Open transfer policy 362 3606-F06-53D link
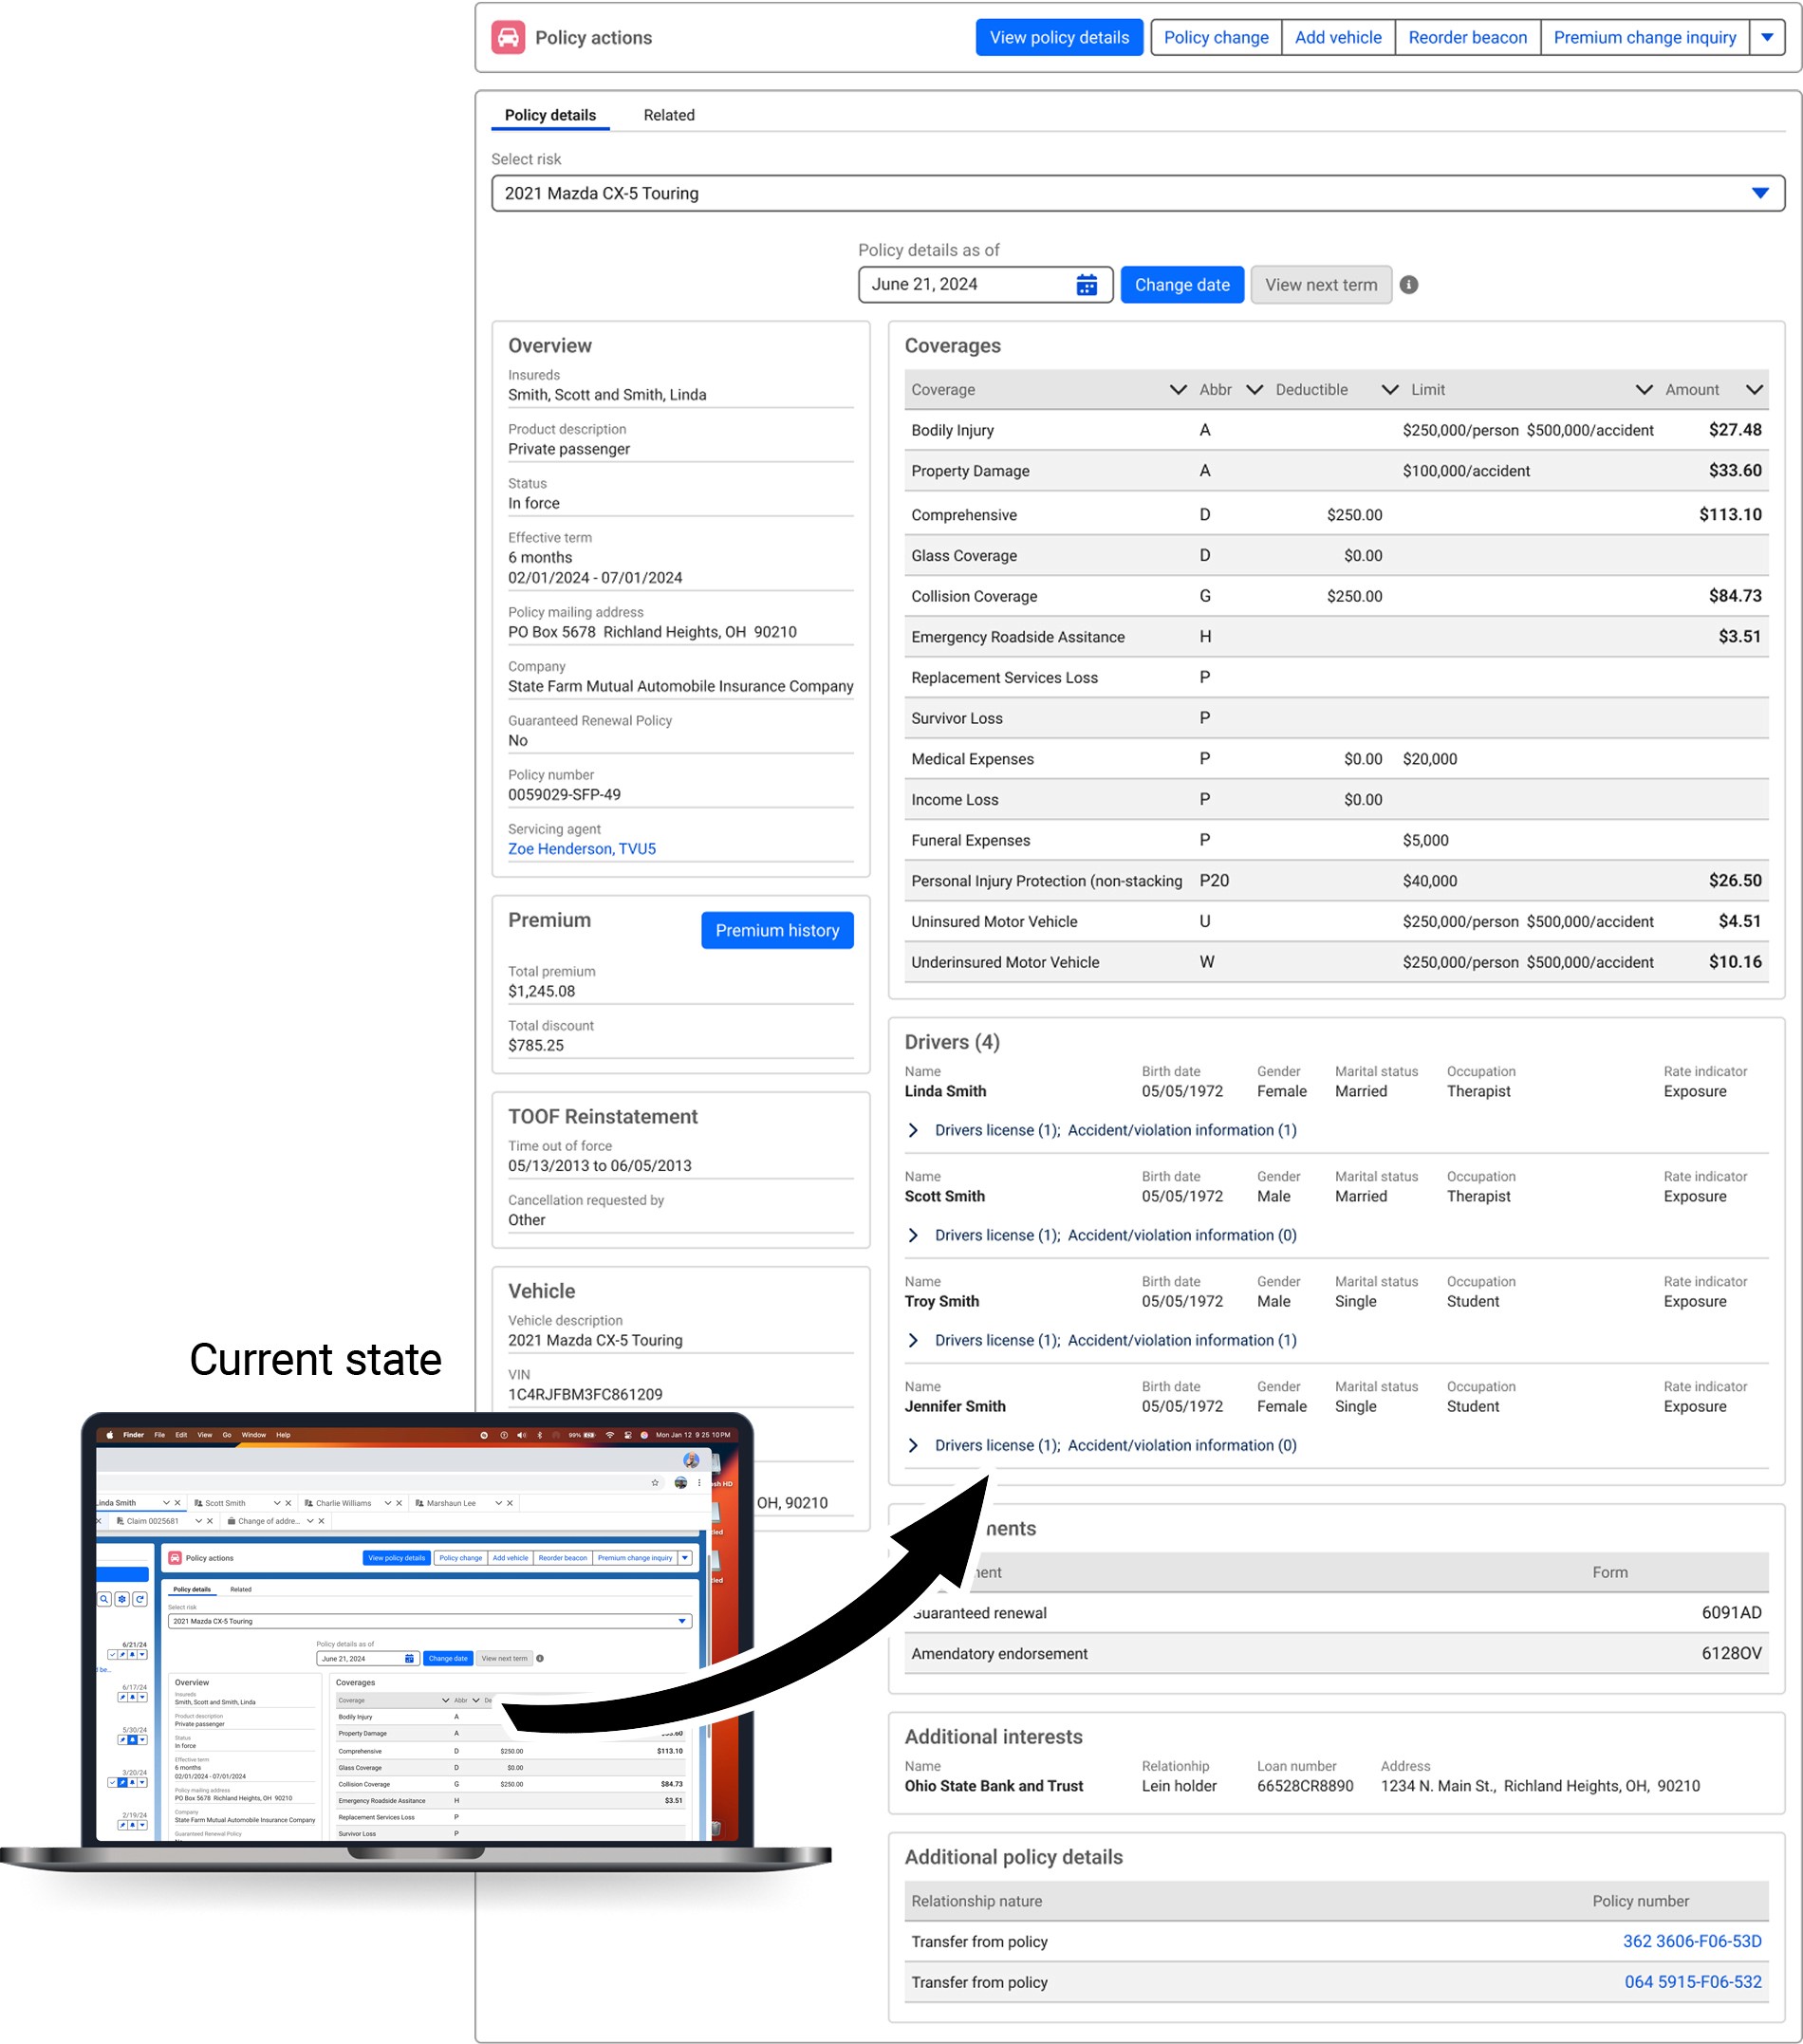Screen dimensions: 1803x2044 [1691, 1941]
